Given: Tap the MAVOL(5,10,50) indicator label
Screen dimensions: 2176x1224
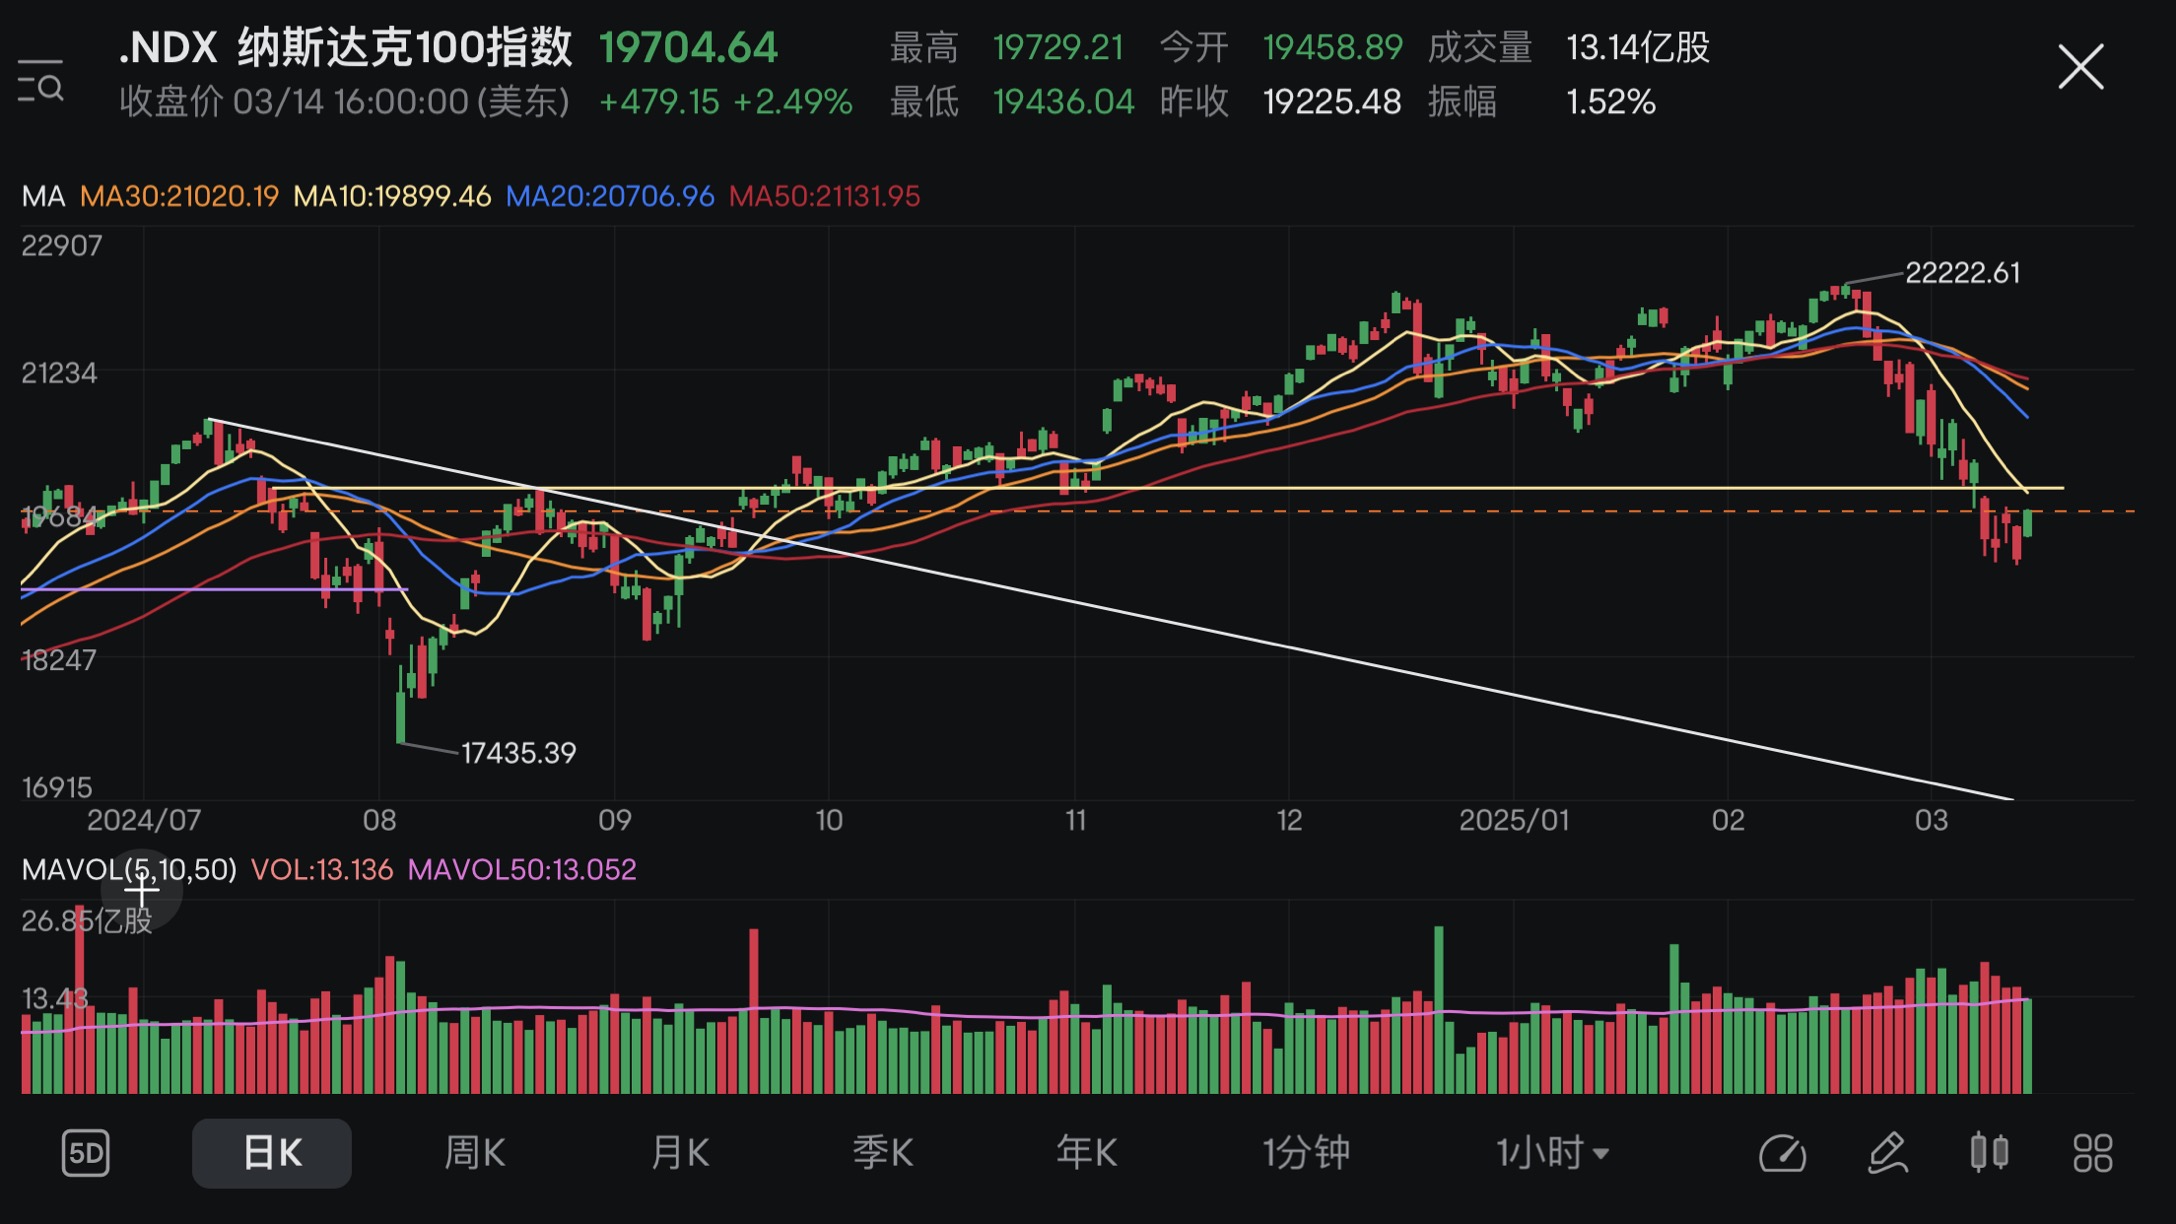Looking at the screenshot, I should (x=129, y=869).
